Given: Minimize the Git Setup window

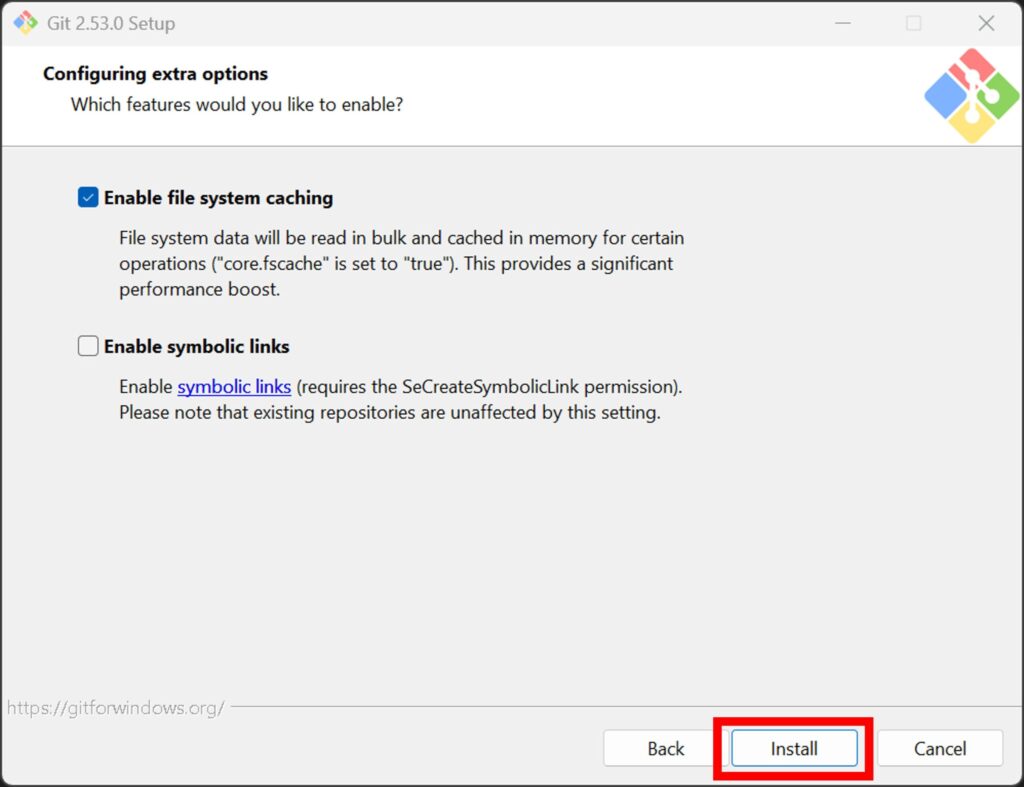Looking at the screenshot, I should point(841,23).
